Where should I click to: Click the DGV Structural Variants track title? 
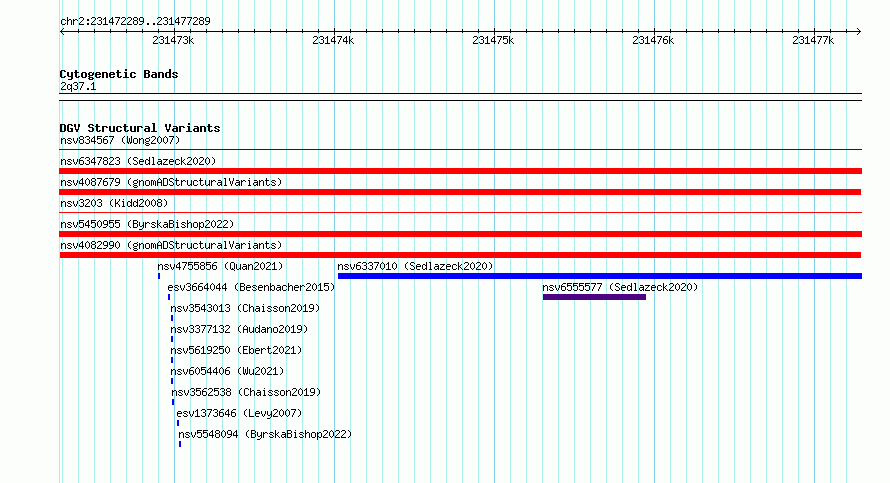pyautogui.click(x=140, y=128)
